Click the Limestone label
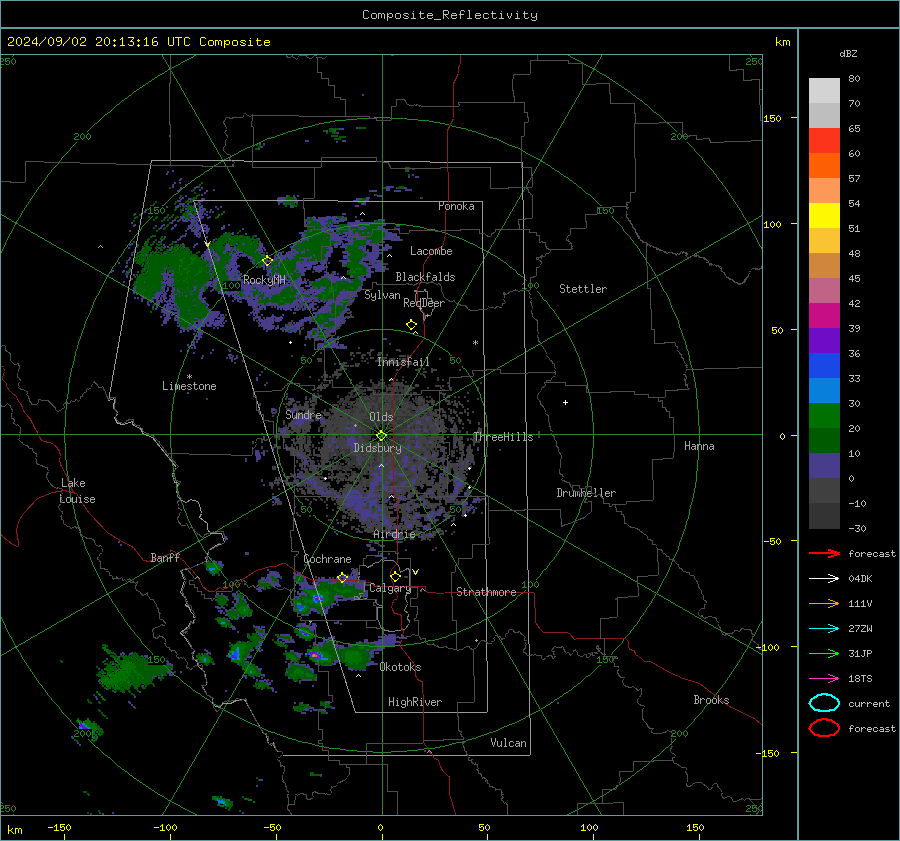 189,386
